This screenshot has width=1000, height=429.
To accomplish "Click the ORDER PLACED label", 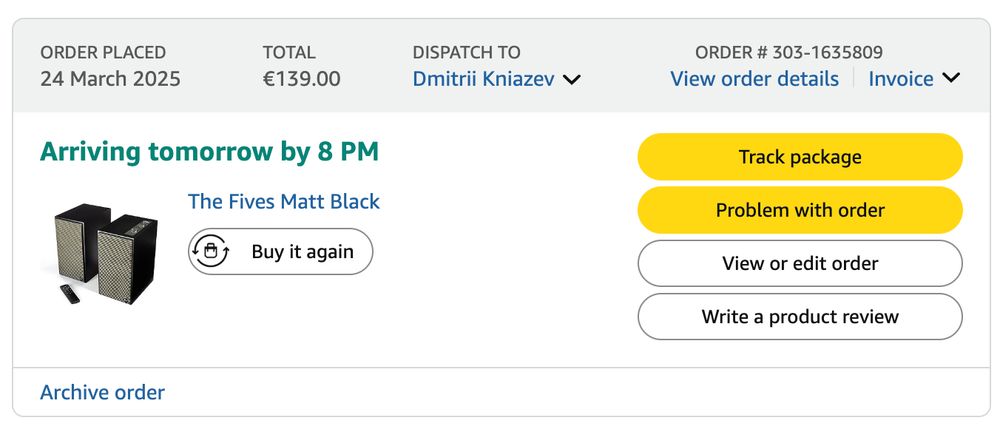I will click(x=103, y=53).
